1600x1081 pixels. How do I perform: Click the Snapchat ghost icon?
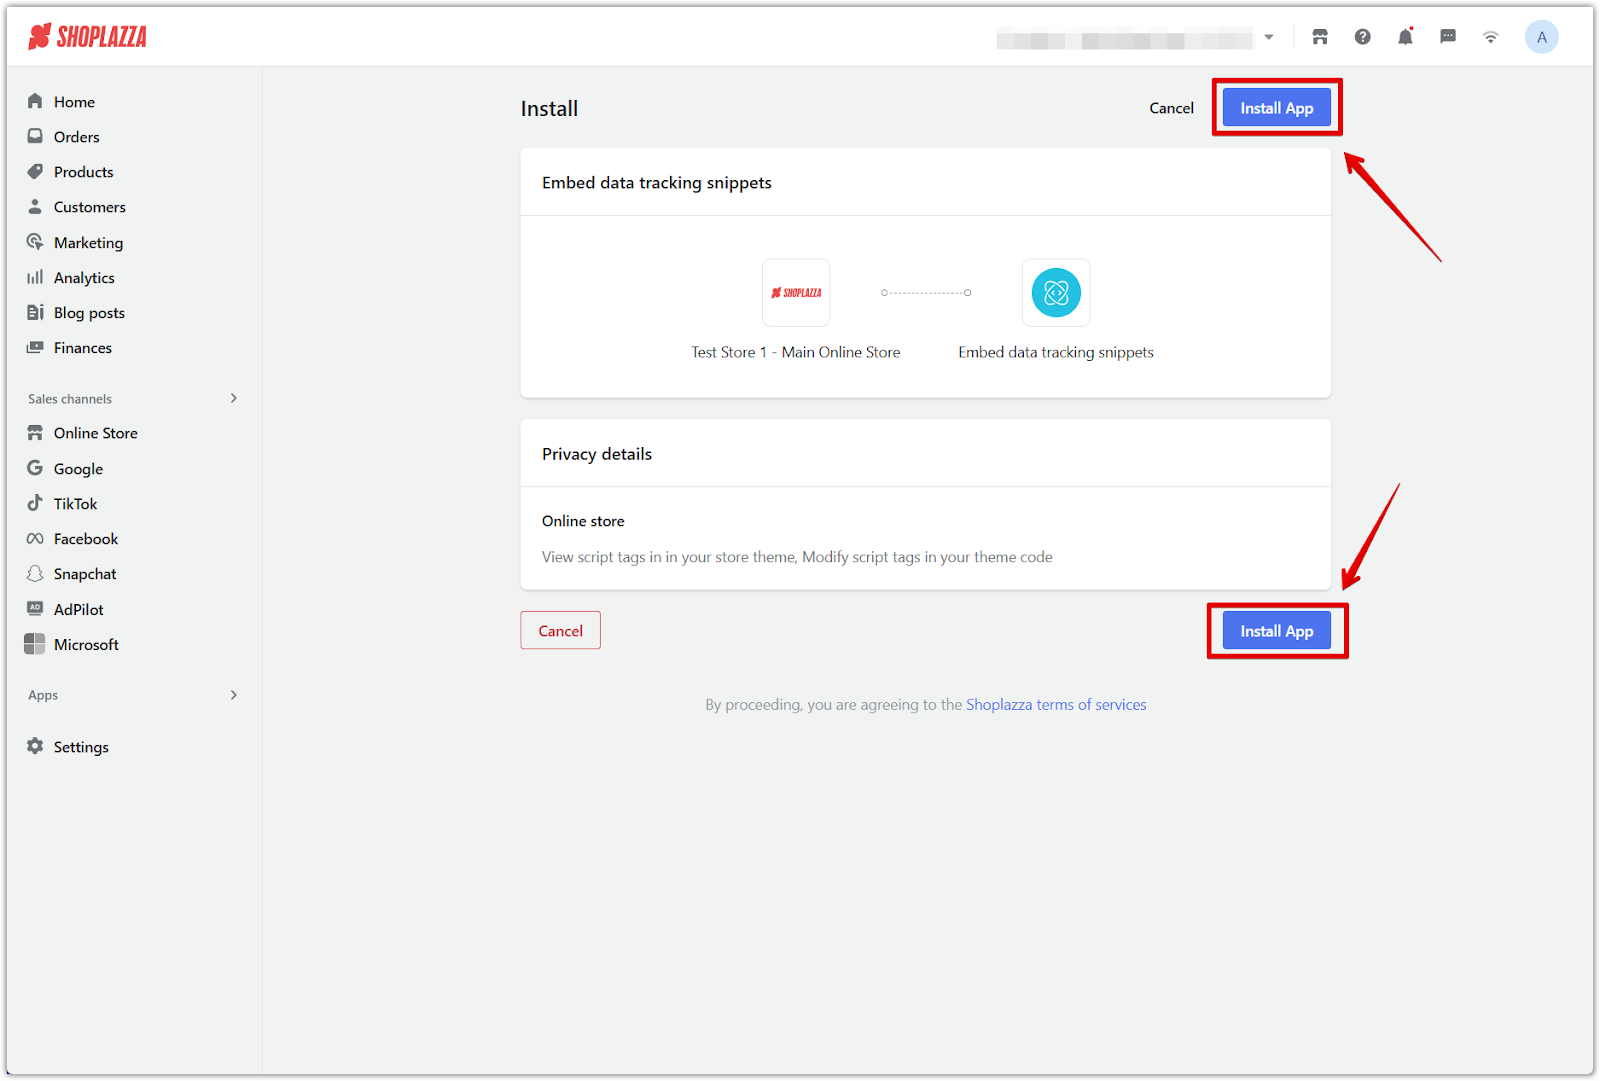pyautogui.click(x=35, y=573)
